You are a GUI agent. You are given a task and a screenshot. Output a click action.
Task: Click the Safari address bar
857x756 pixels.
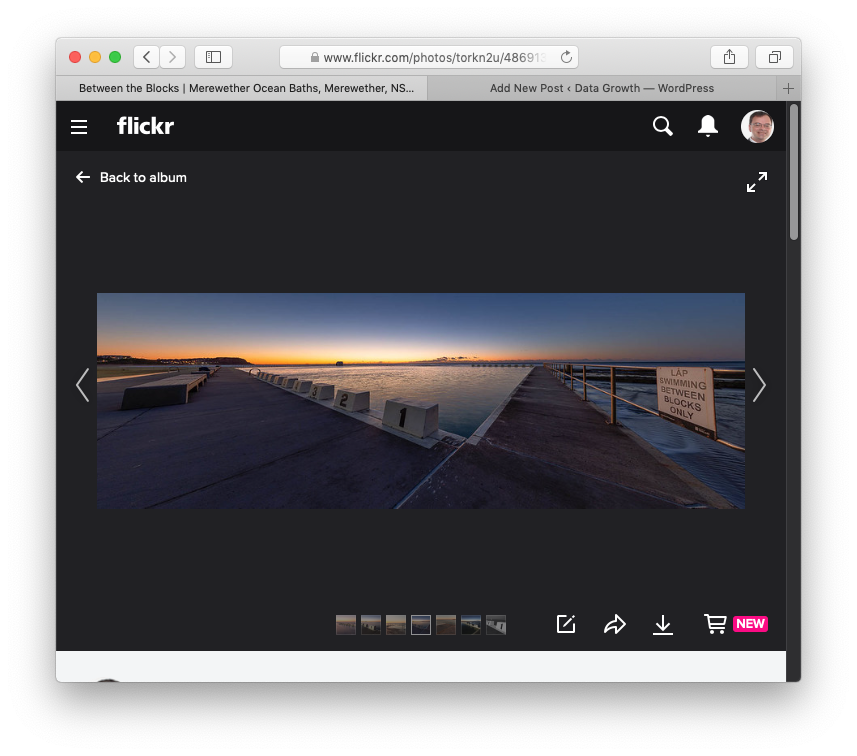[x=429, y=57]
